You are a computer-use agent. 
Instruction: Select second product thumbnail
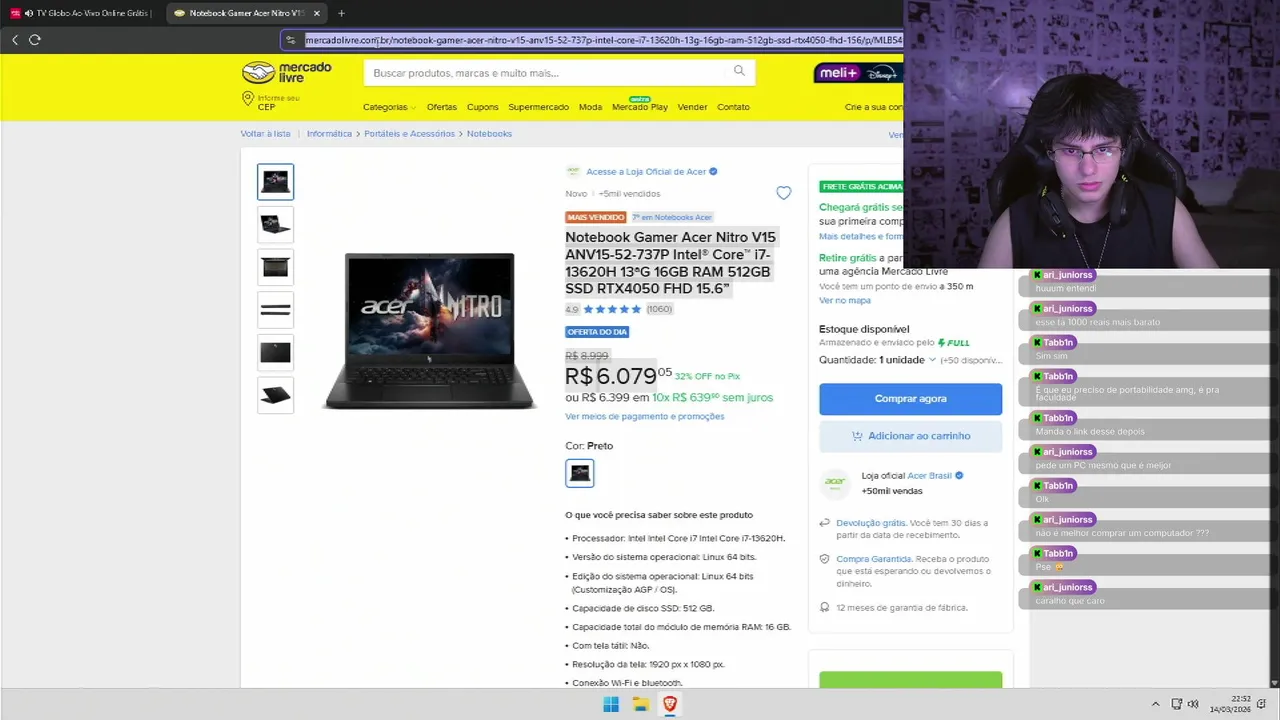(275, 225)
